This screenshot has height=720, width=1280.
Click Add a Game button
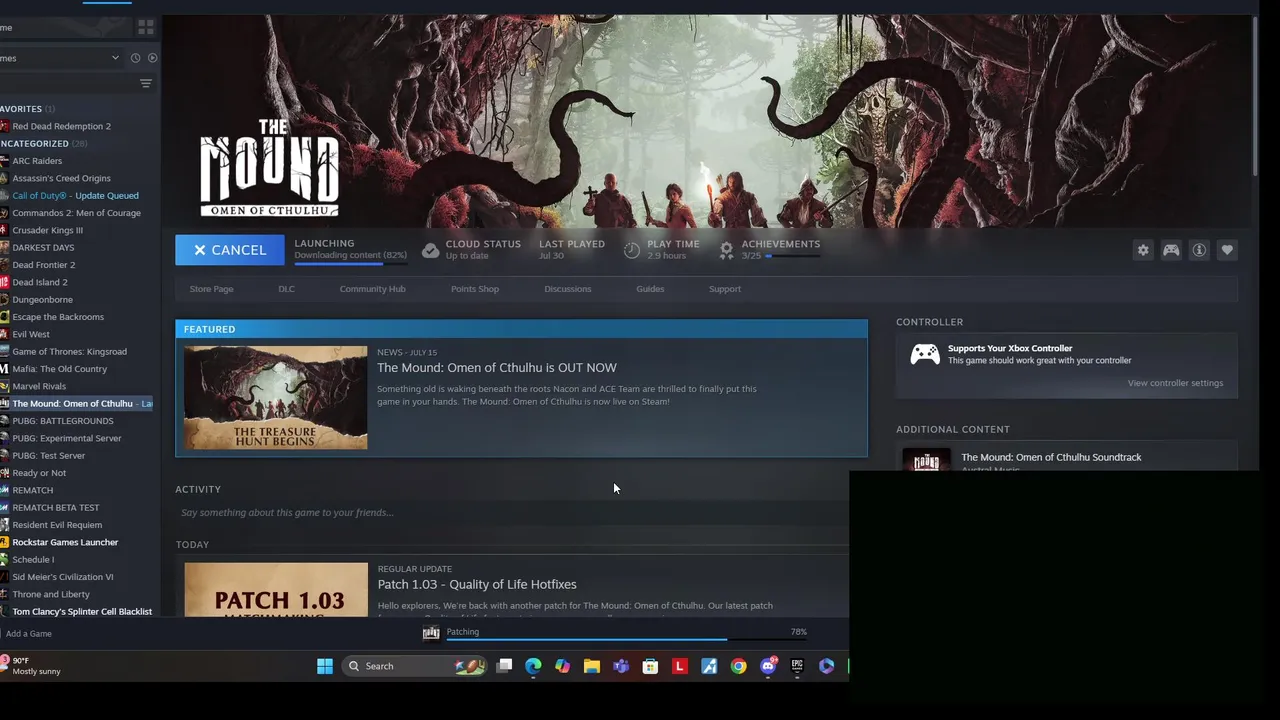click(x=28, y=634)
